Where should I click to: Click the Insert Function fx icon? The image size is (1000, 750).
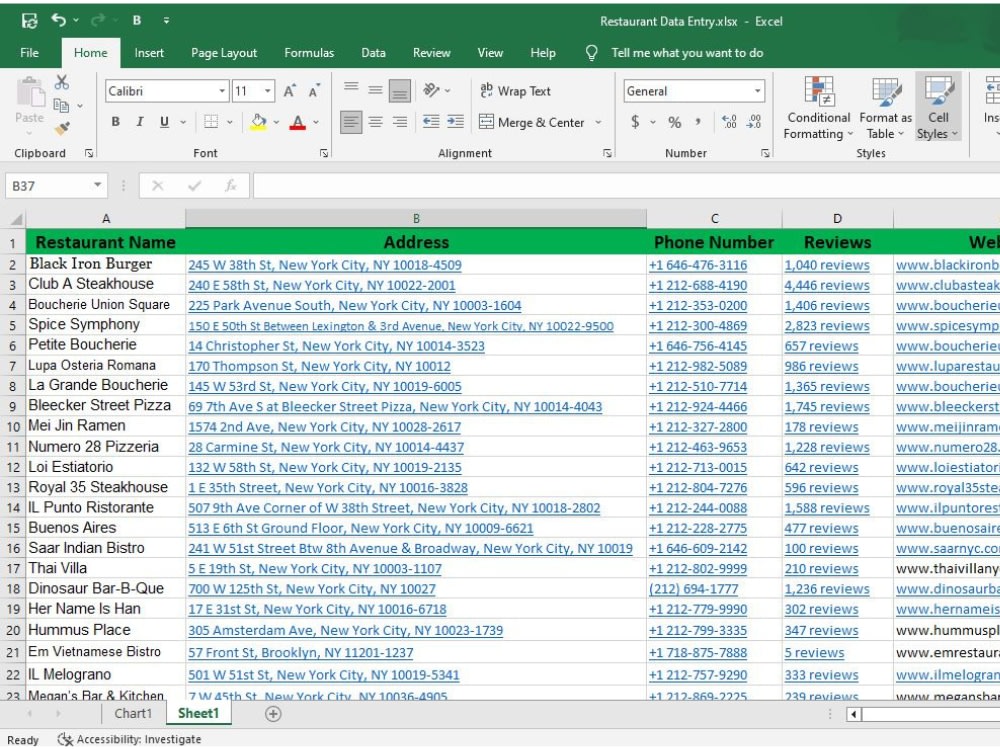pos(230,186)
